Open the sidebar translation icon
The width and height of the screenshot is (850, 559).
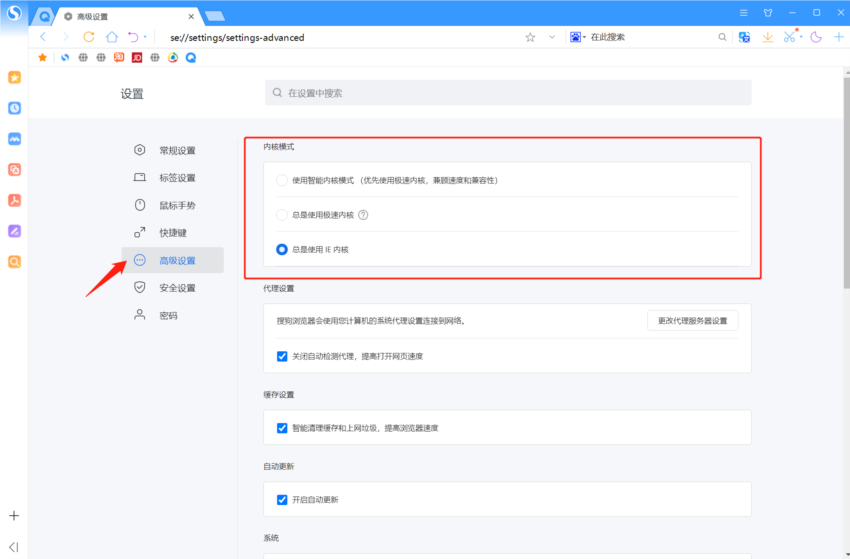(x=14, y=170)
